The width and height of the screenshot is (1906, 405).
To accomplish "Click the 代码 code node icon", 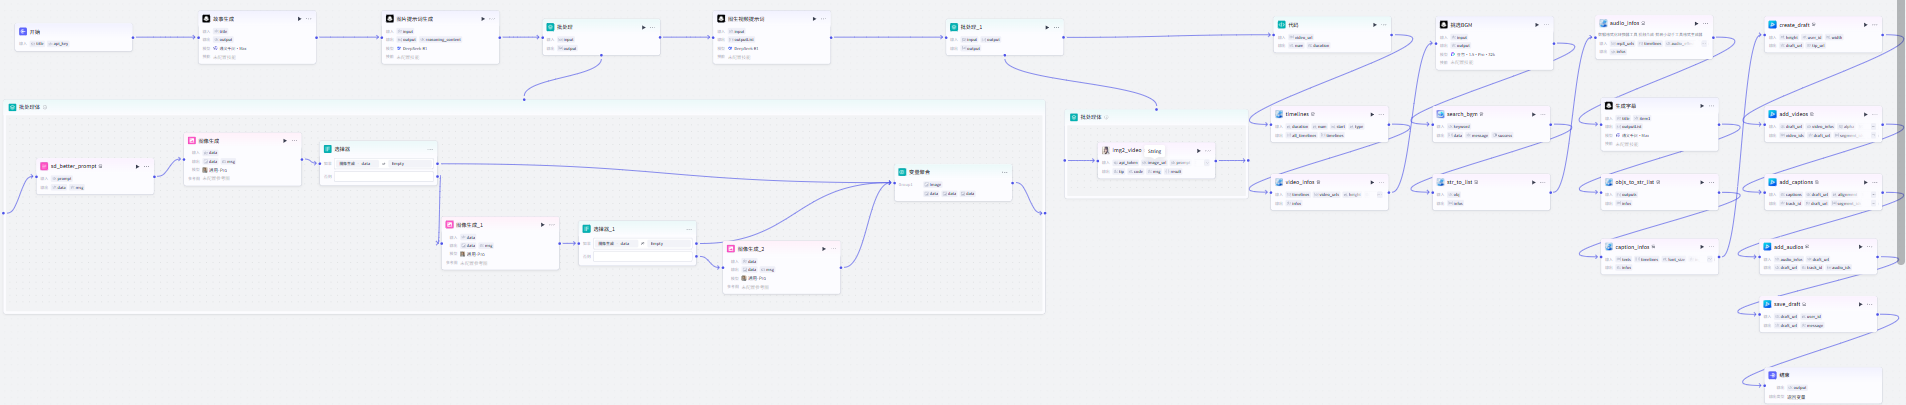I will point(1281,25).
